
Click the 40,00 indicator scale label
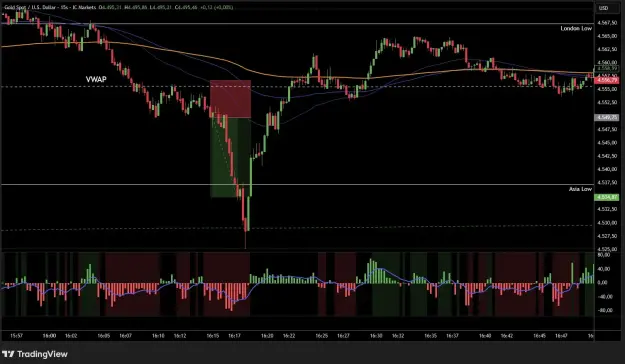(x=603, y=269)
